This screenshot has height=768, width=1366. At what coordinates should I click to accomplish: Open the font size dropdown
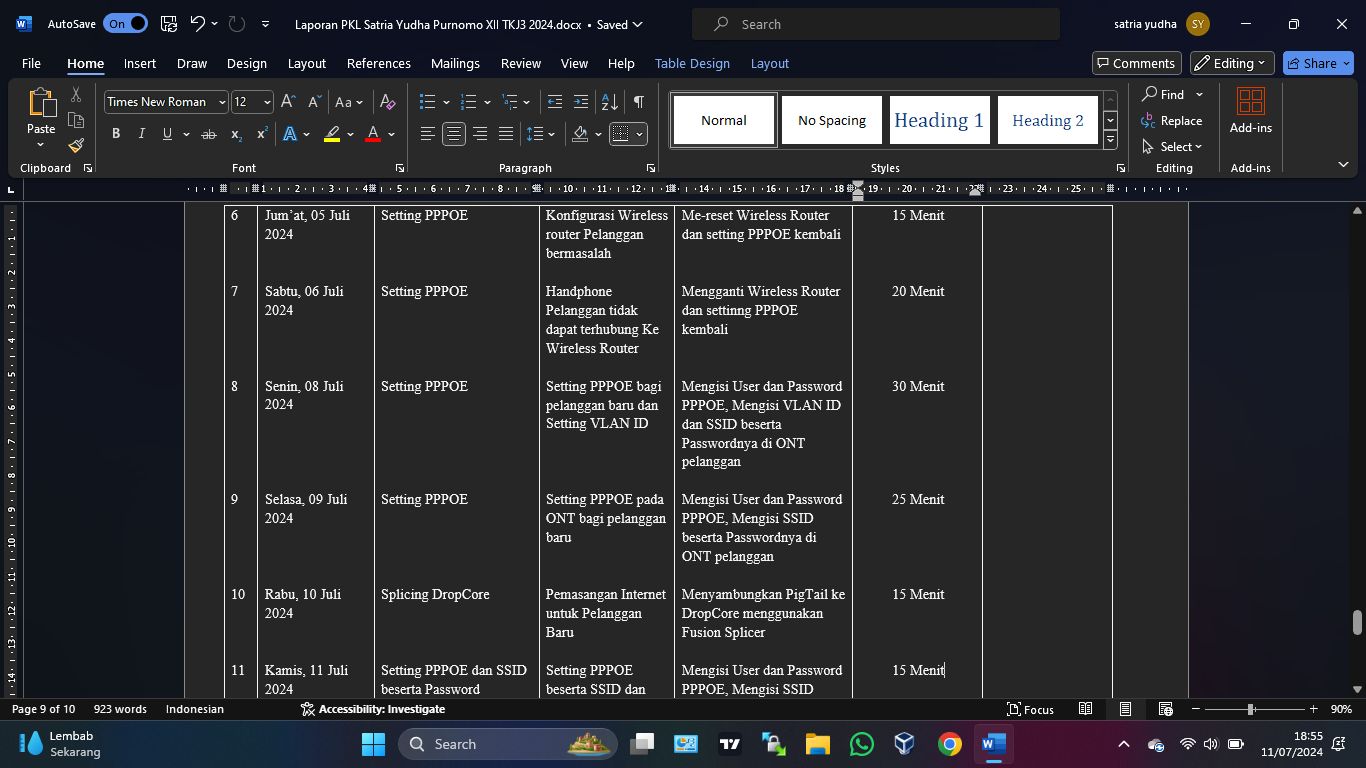tap(267, 102)
